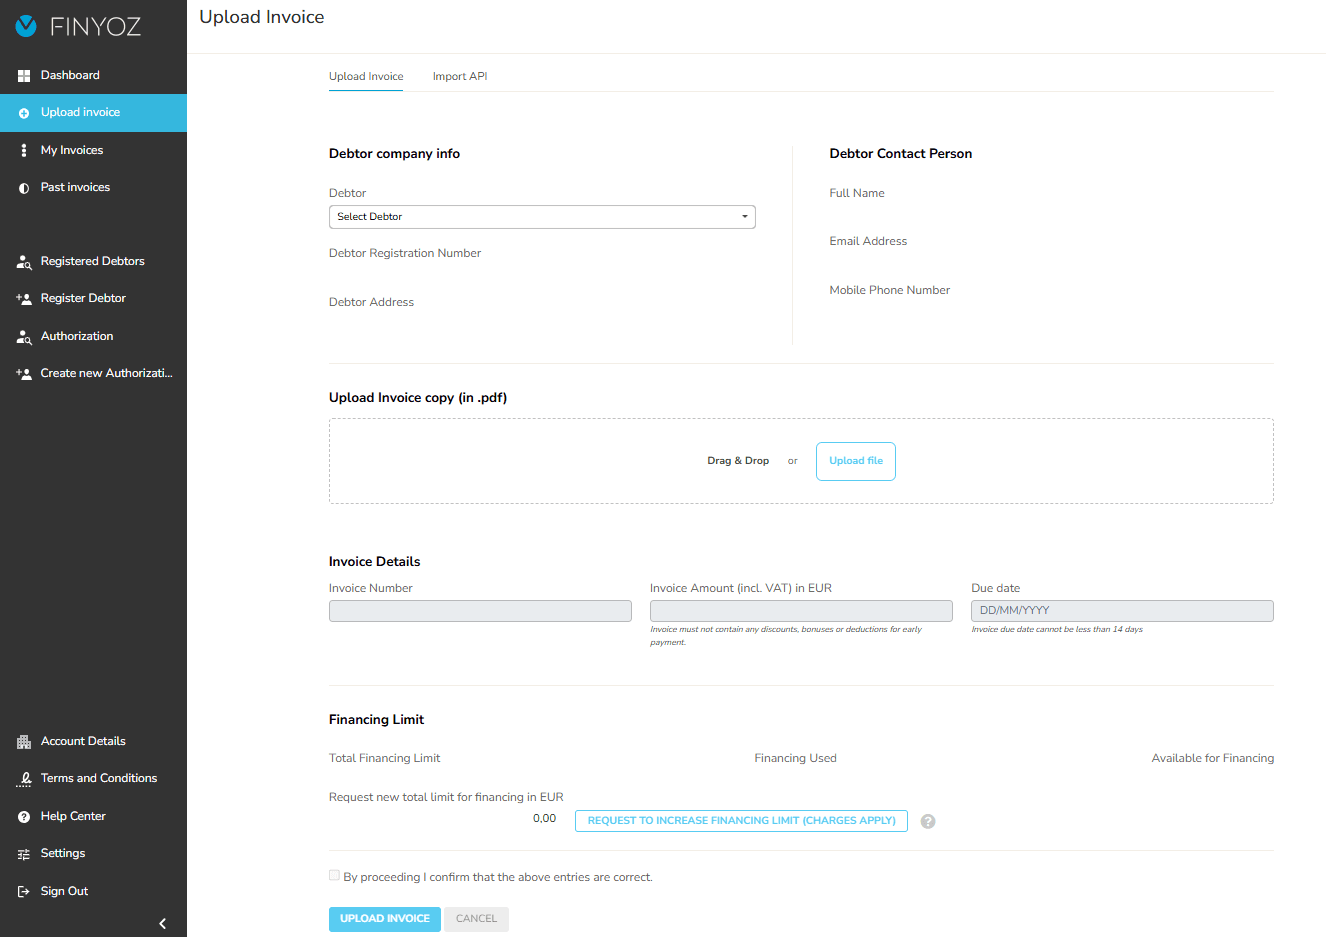This screenshot has height=937, width=1326.
Task: Select the Upload Invoice tab
Action: (x=366, y=76)
